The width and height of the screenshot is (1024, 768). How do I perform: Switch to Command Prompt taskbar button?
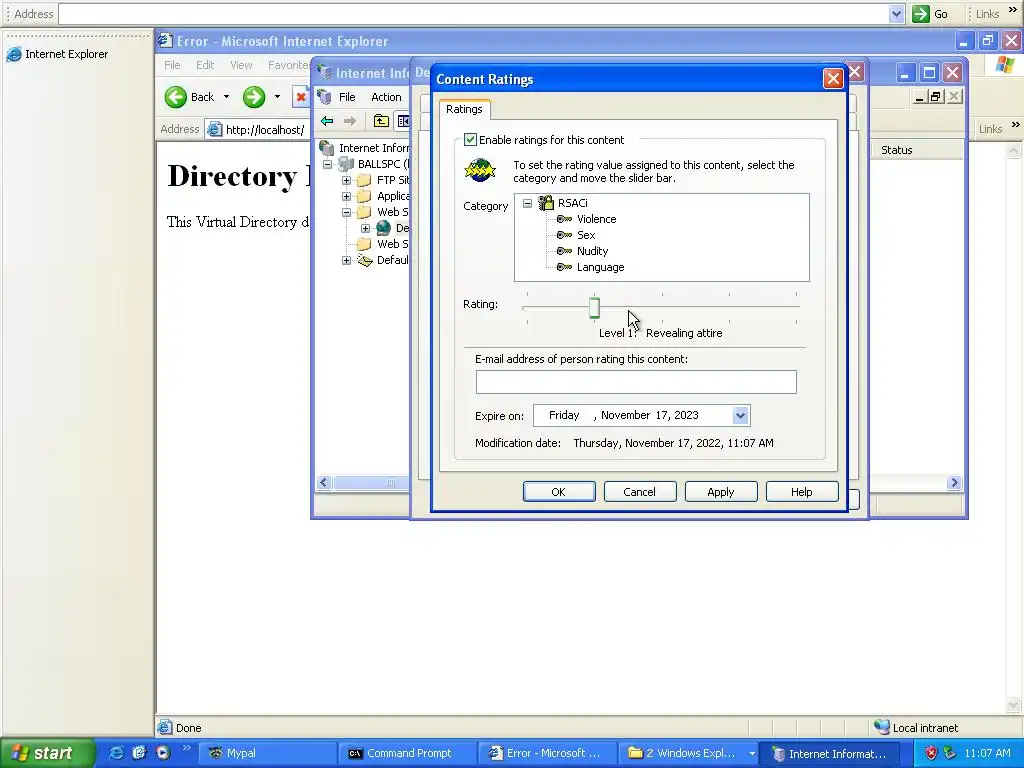pos(408,753)
